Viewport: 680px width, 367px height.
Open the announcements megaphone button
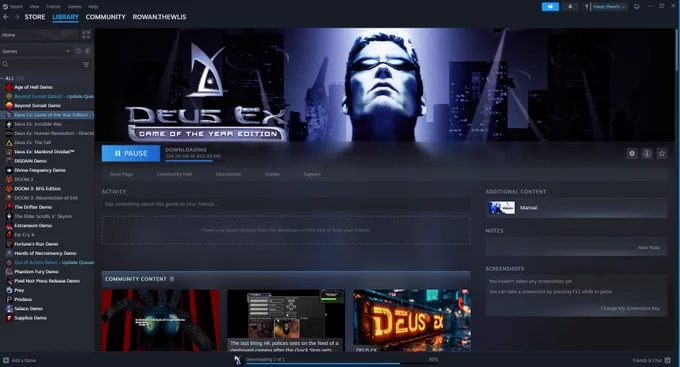(x=550, y=7)
